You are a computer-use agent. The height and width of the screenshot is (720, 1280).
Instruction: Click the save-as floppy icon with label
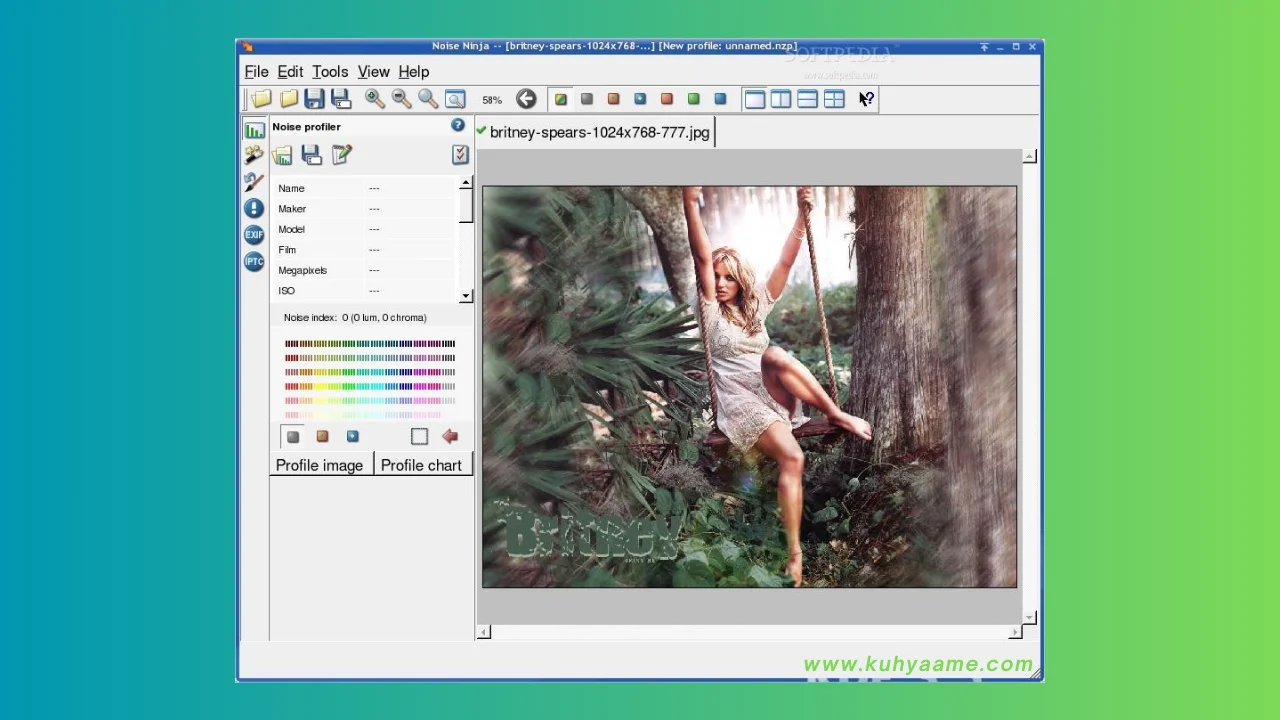tap(341, 99)
